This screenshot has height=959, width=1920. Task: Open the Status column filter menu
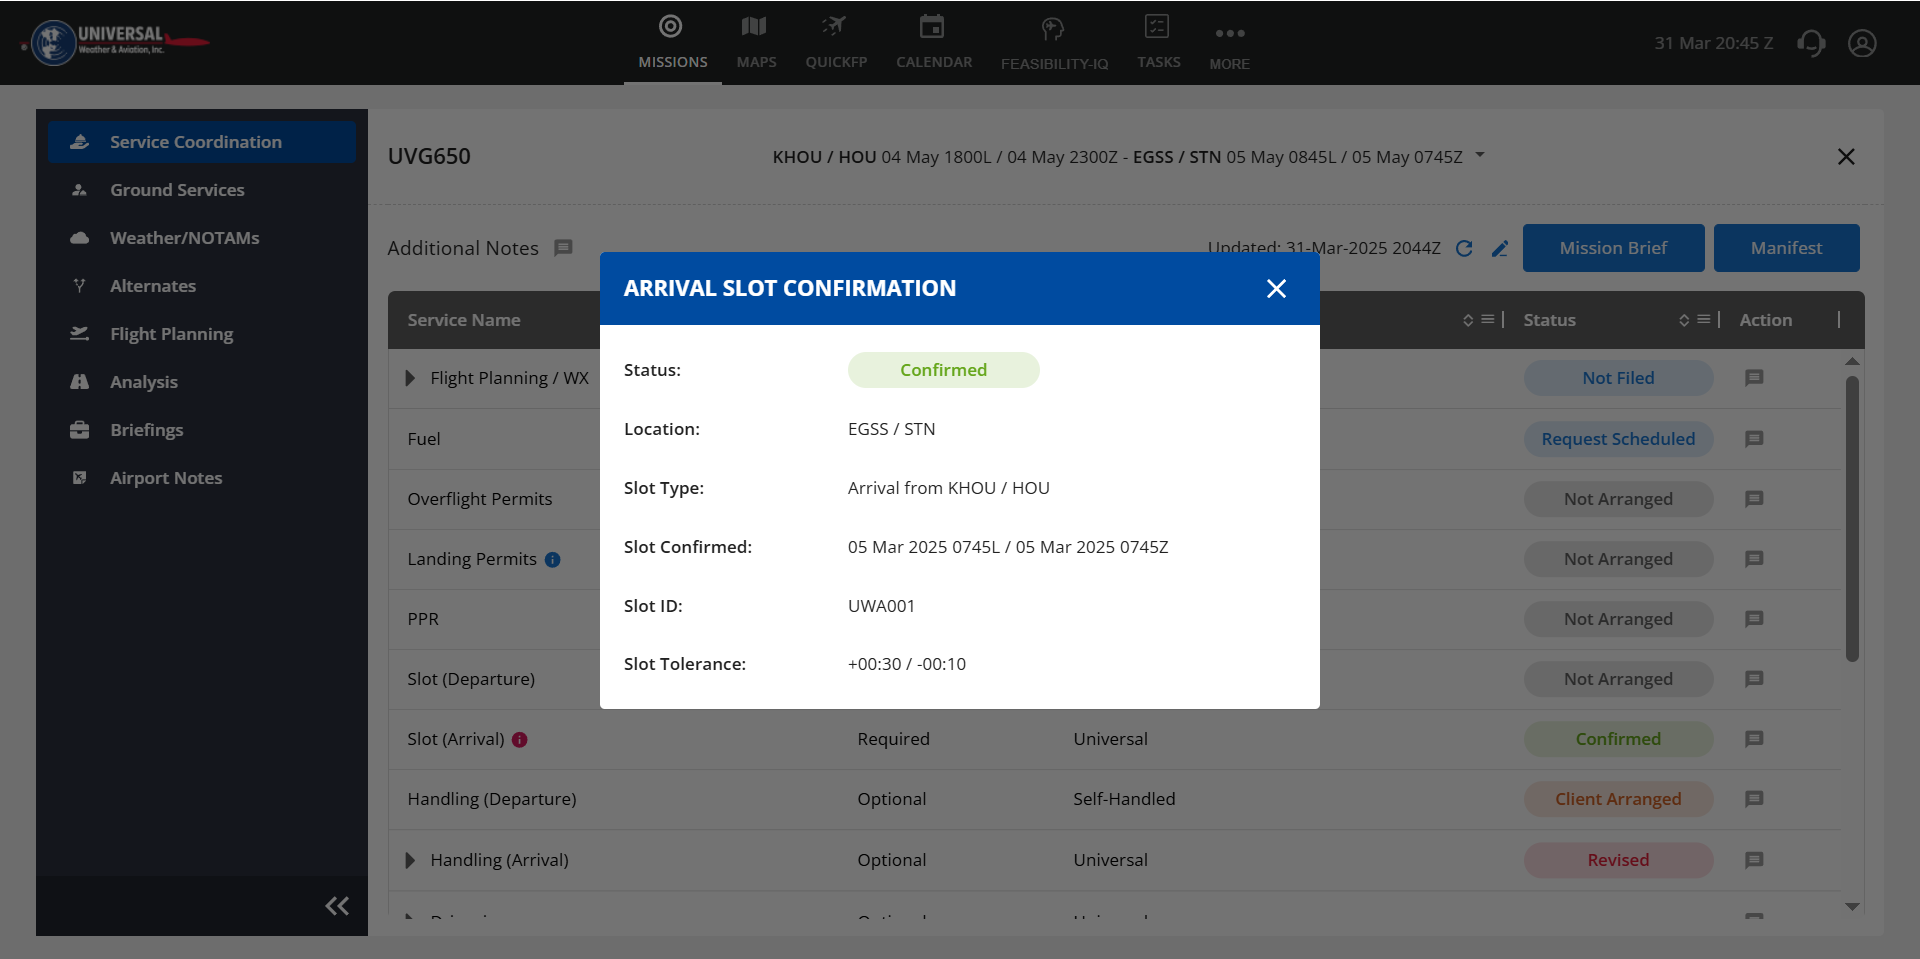coord(1703,319)
